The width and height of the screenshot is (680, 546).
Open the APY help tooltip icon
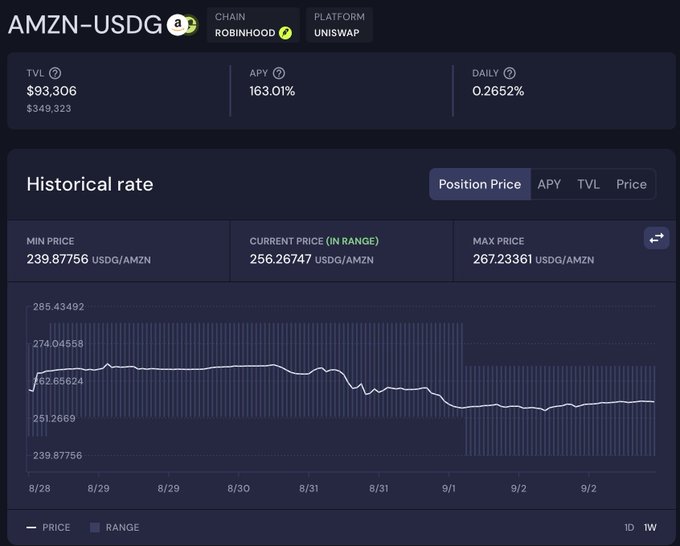tap(279, 73)
